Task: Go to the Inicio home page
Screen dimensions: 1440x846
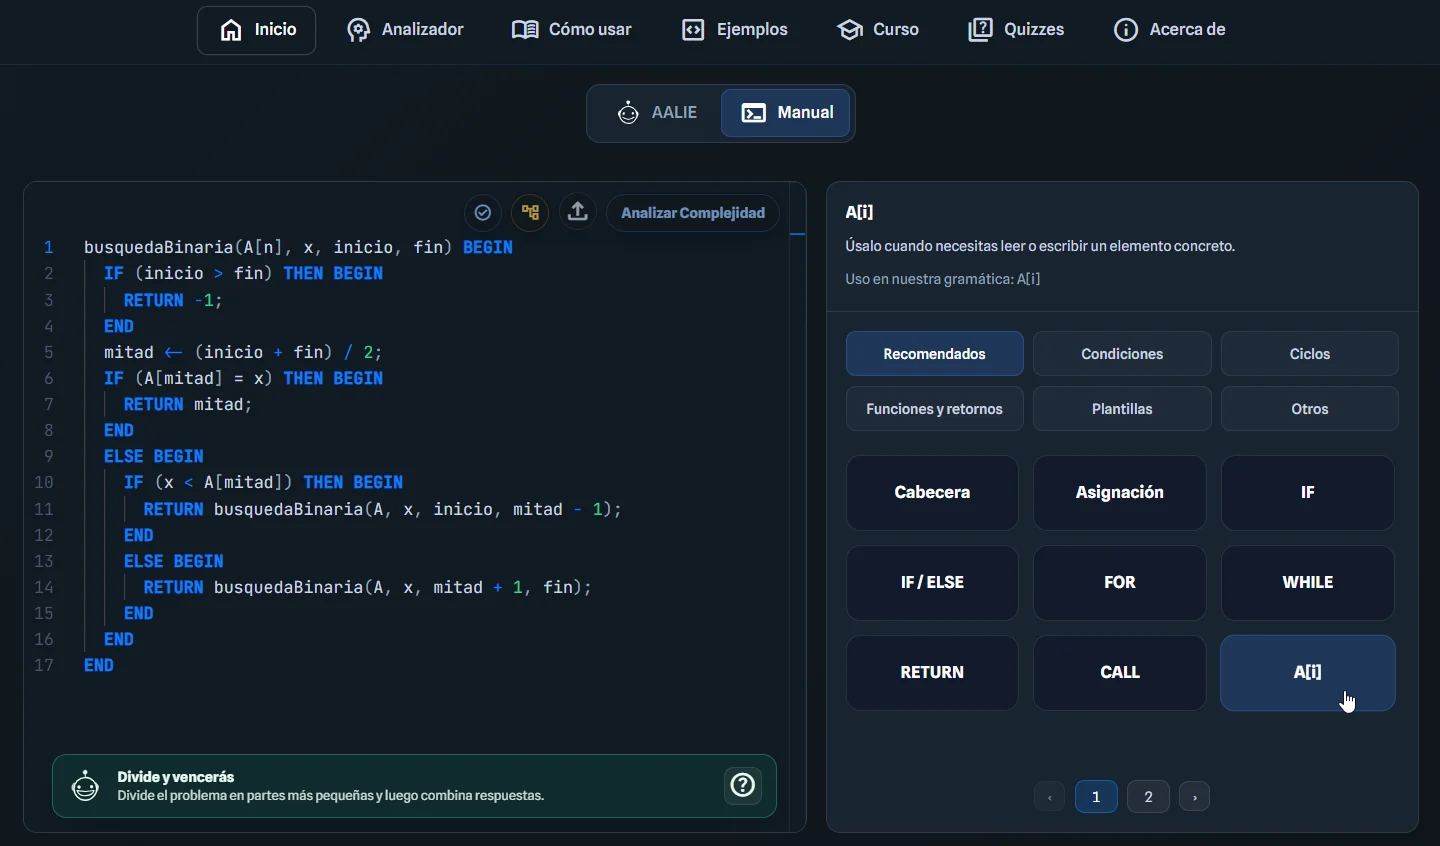Action: point(257,30)
